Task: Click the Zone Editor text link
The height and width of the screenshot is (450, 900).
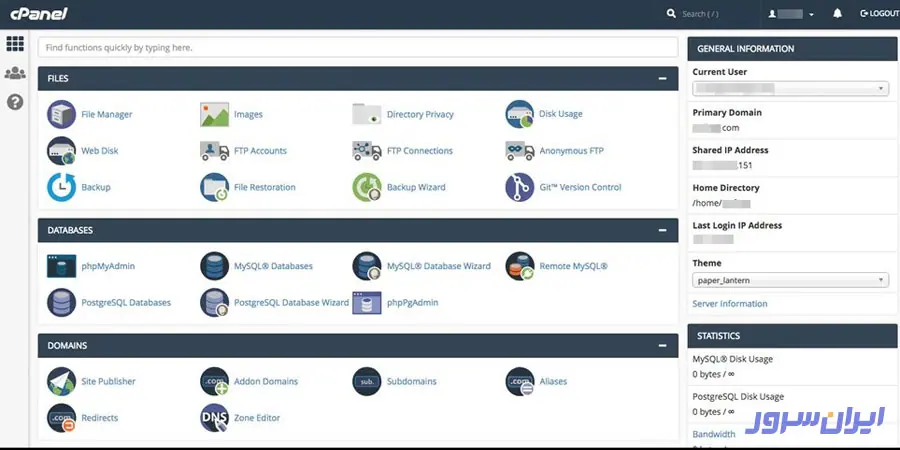Action: click(257, 418)
